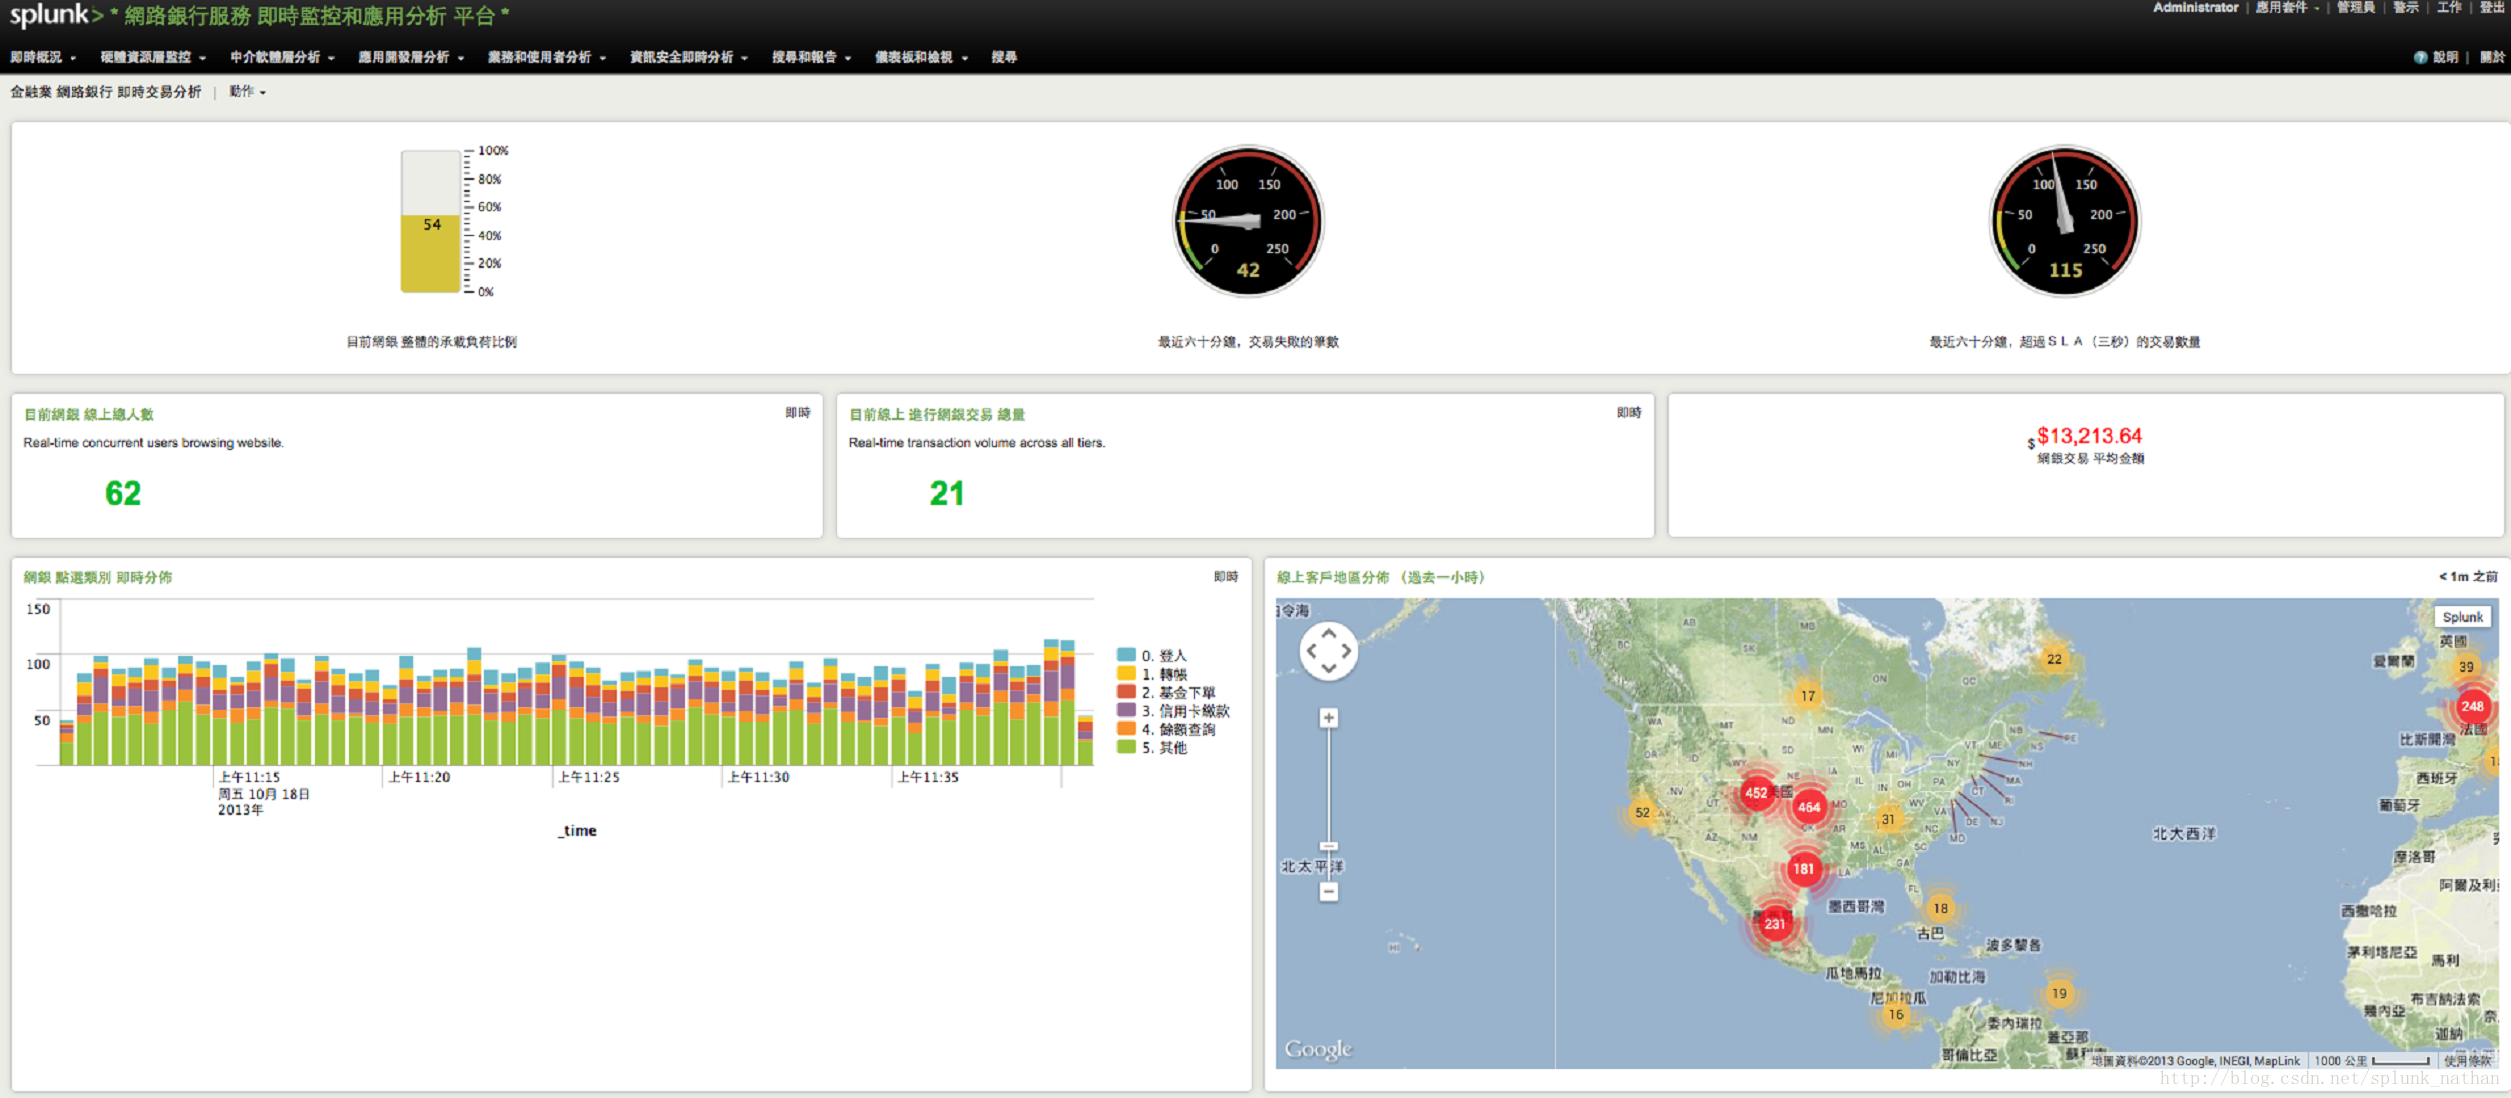The height and width of the screenshot is (1098, 2511).
Task: Expand the 即時概況 navigation dropdown
Action: pos(42,57)
